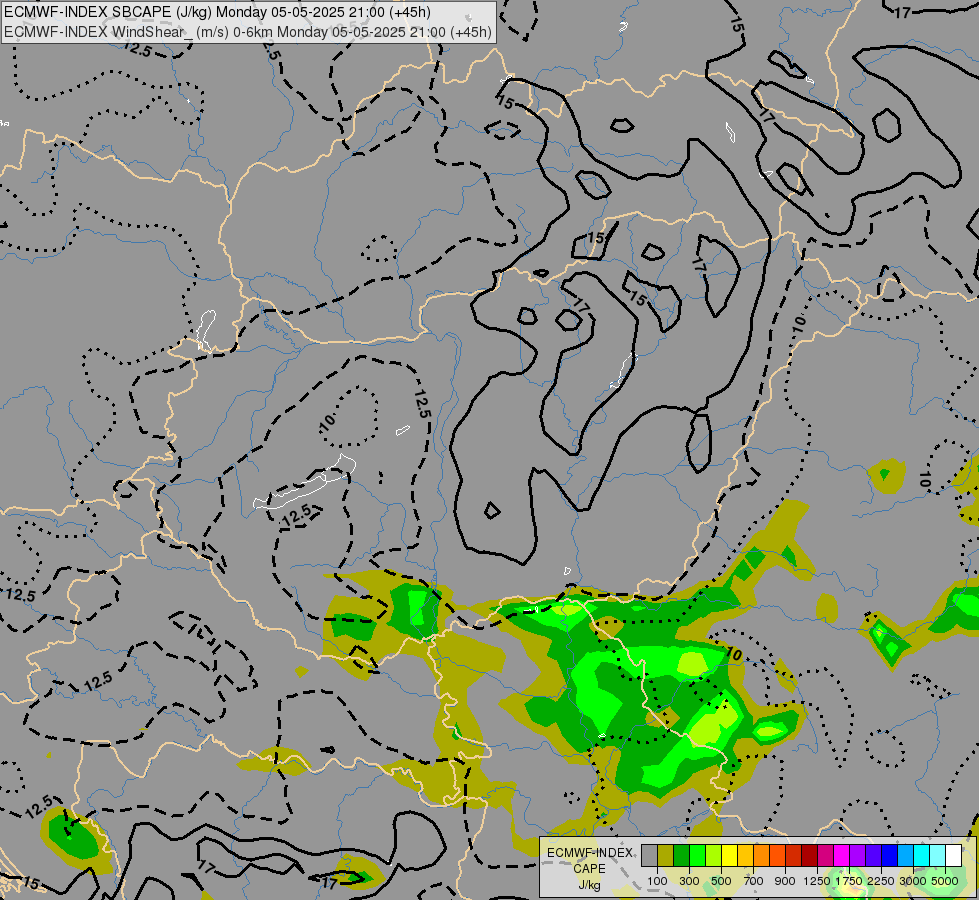
Task: Pick the cyan swatch right of 3000
Action: pos(922,856)
